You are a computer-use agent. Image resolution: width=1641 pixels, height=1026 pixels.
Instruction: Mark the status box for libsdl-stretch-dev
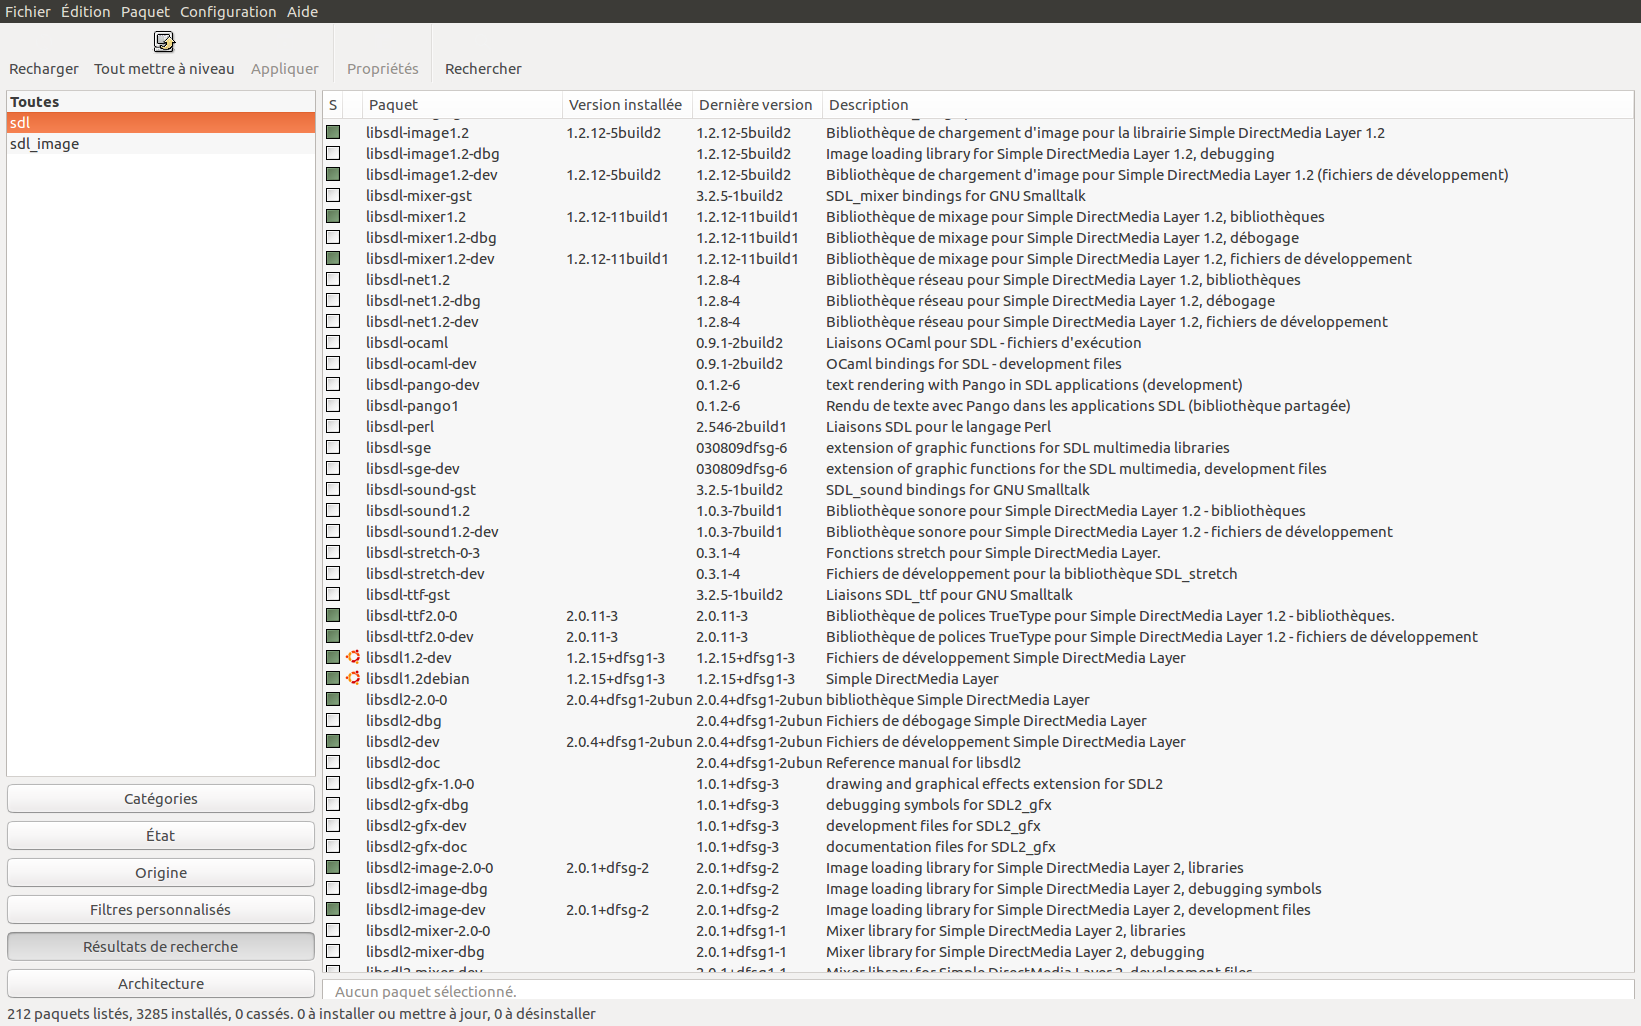[333, 573]
